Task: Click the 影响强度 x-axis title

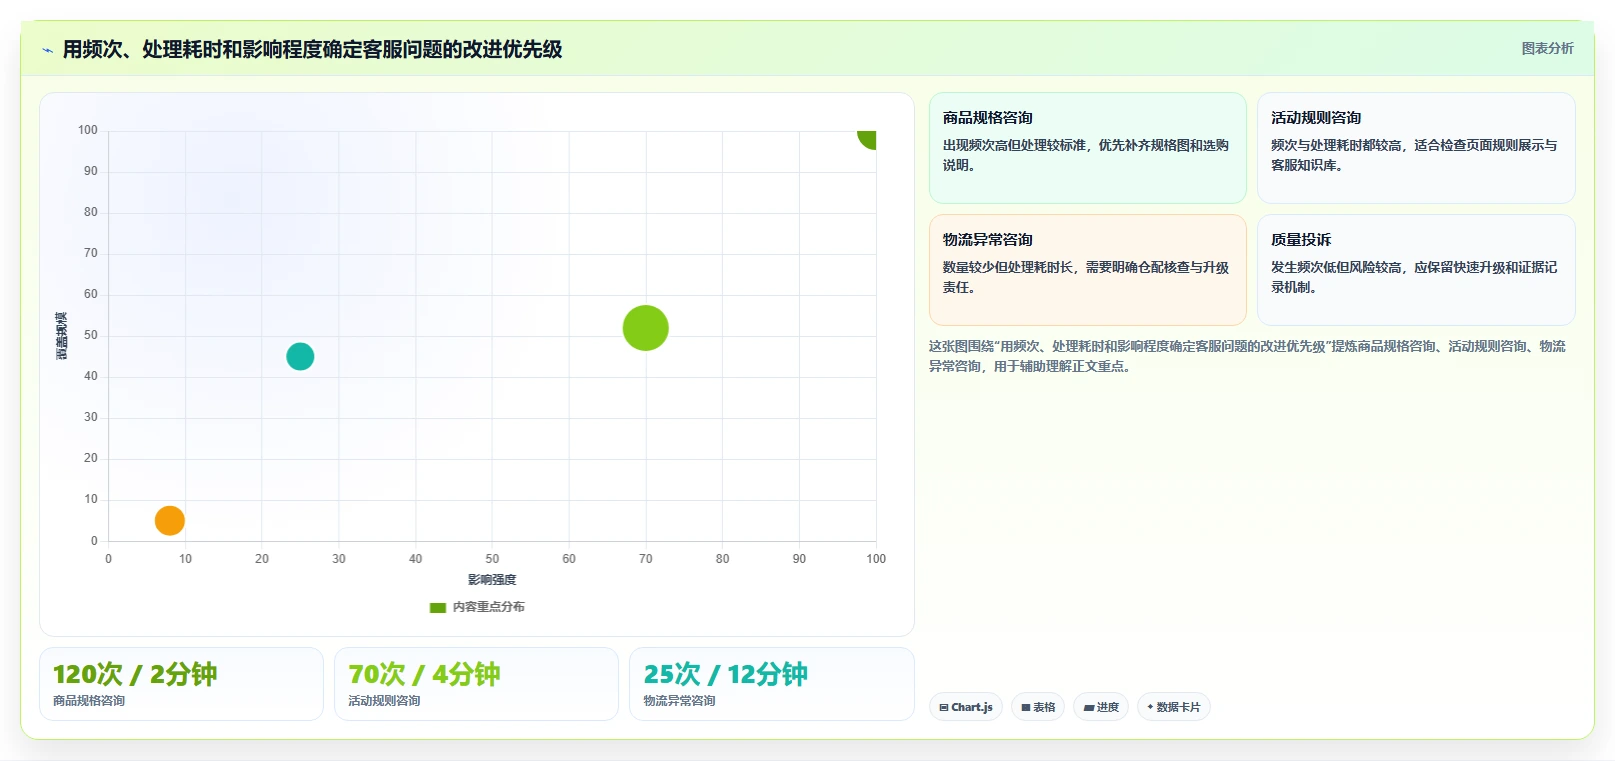Action: 492,580
